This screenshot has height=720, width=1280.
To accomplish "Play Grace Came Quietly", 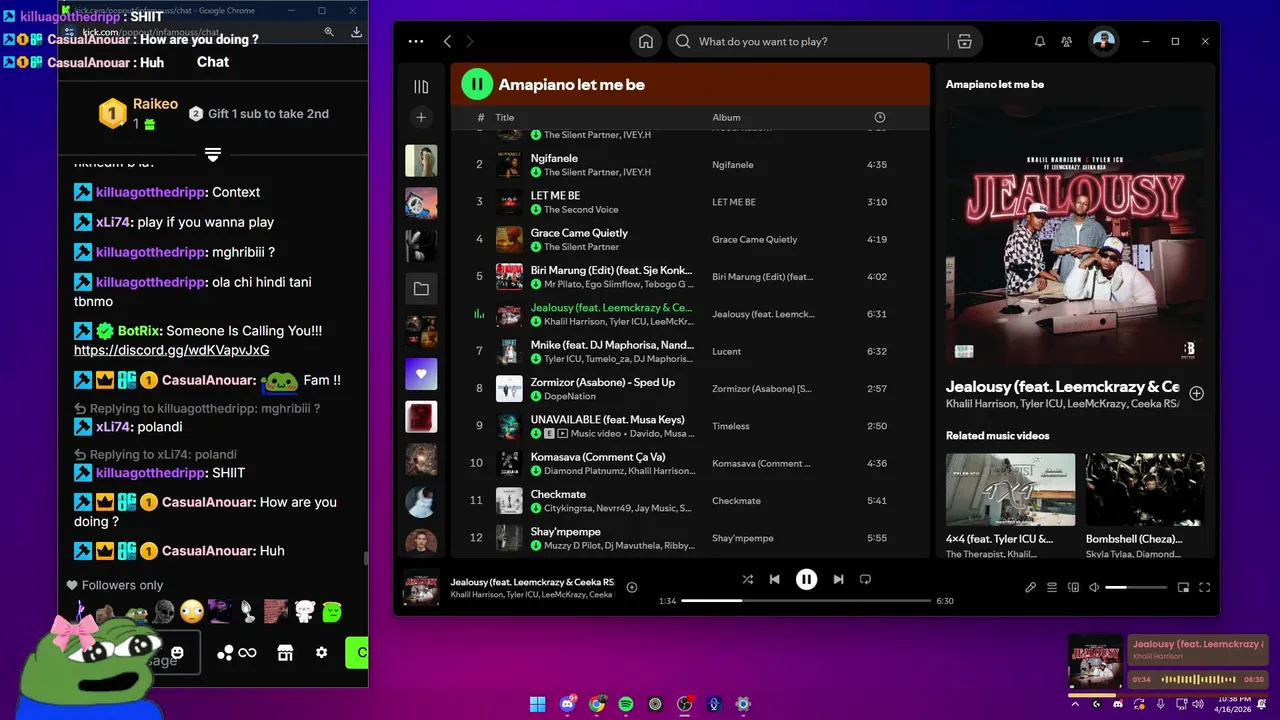I will tap(690, 239).
